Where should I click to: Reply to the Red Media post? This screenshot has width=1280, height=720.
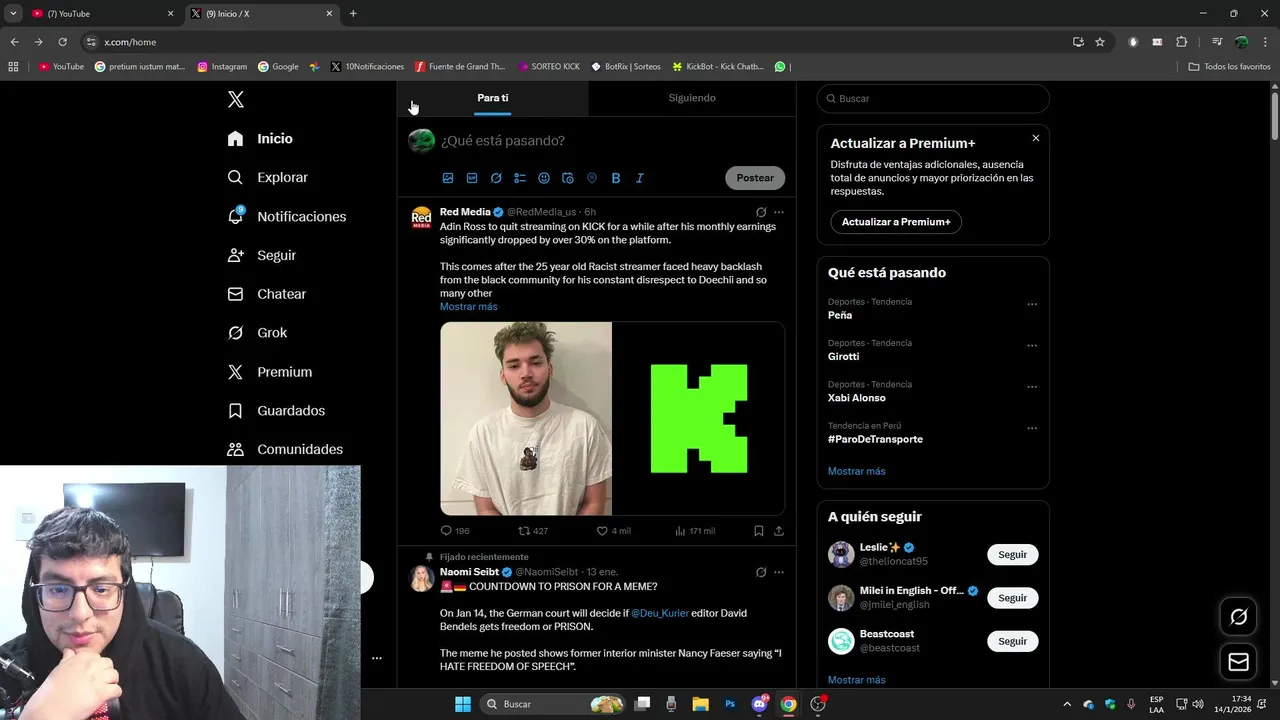click(455, 531)
